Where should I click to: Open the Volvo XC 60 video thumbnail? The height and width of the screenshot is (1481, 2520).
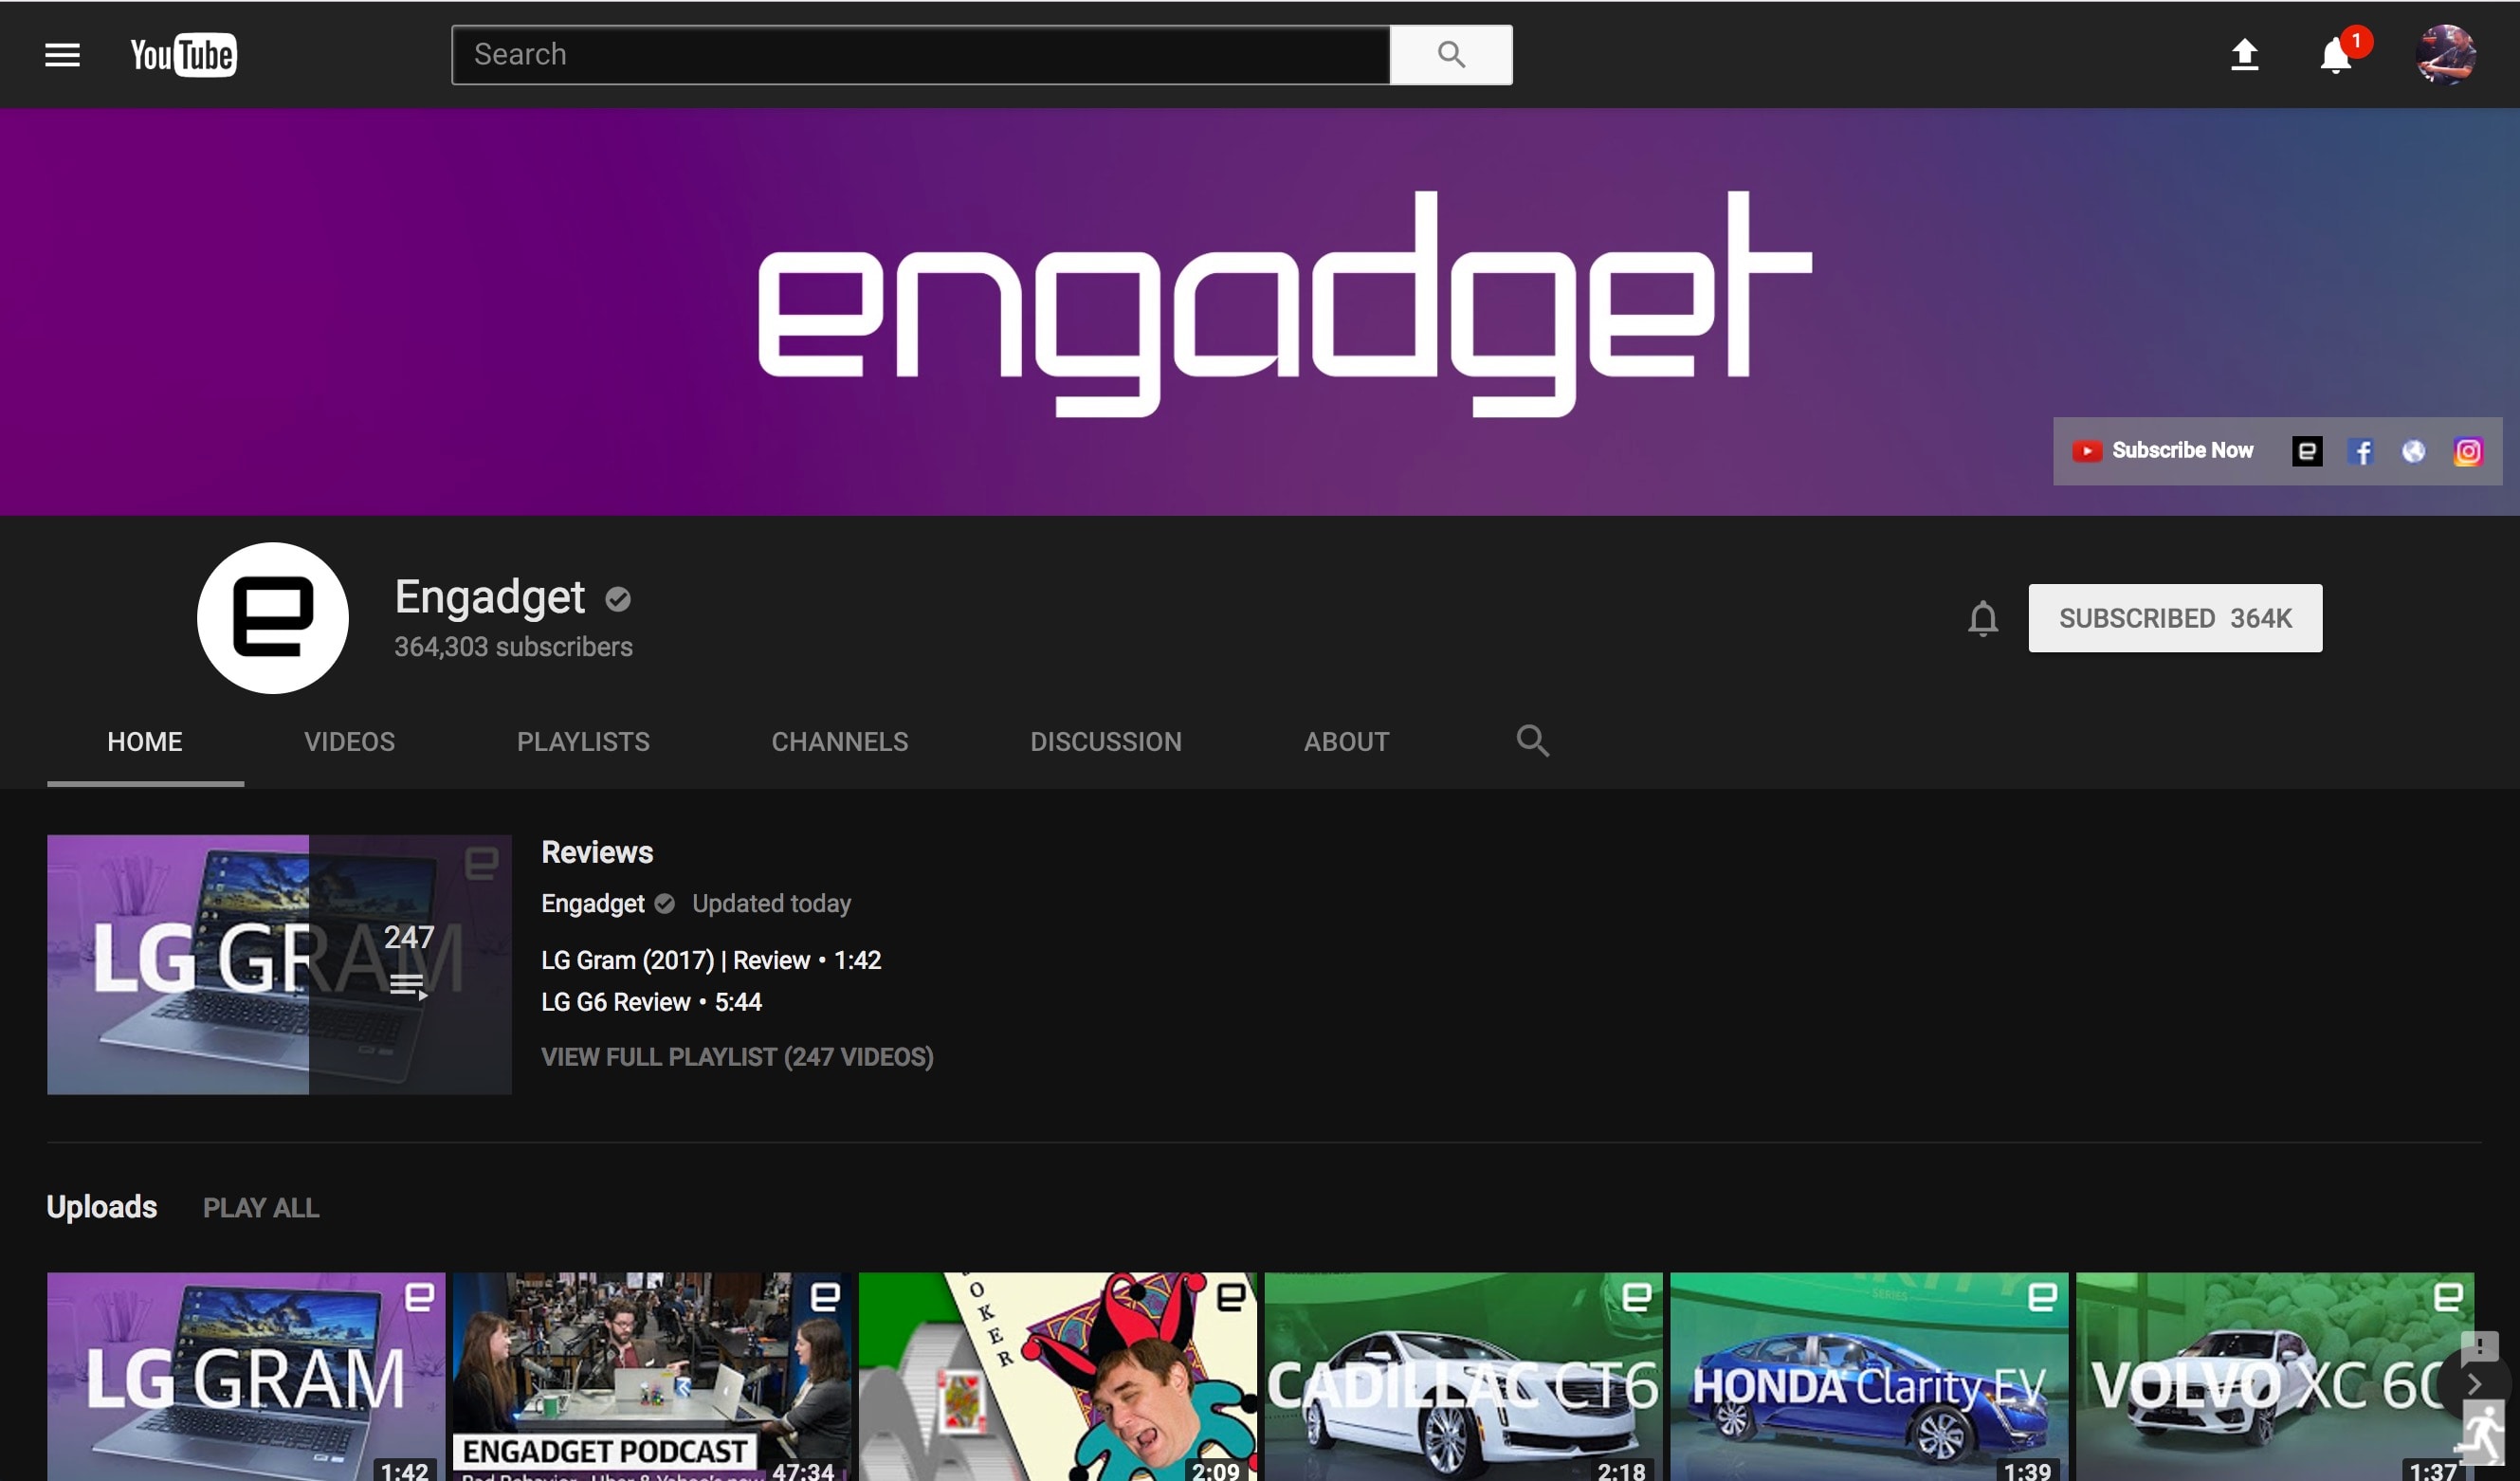coord(2275,1377)
